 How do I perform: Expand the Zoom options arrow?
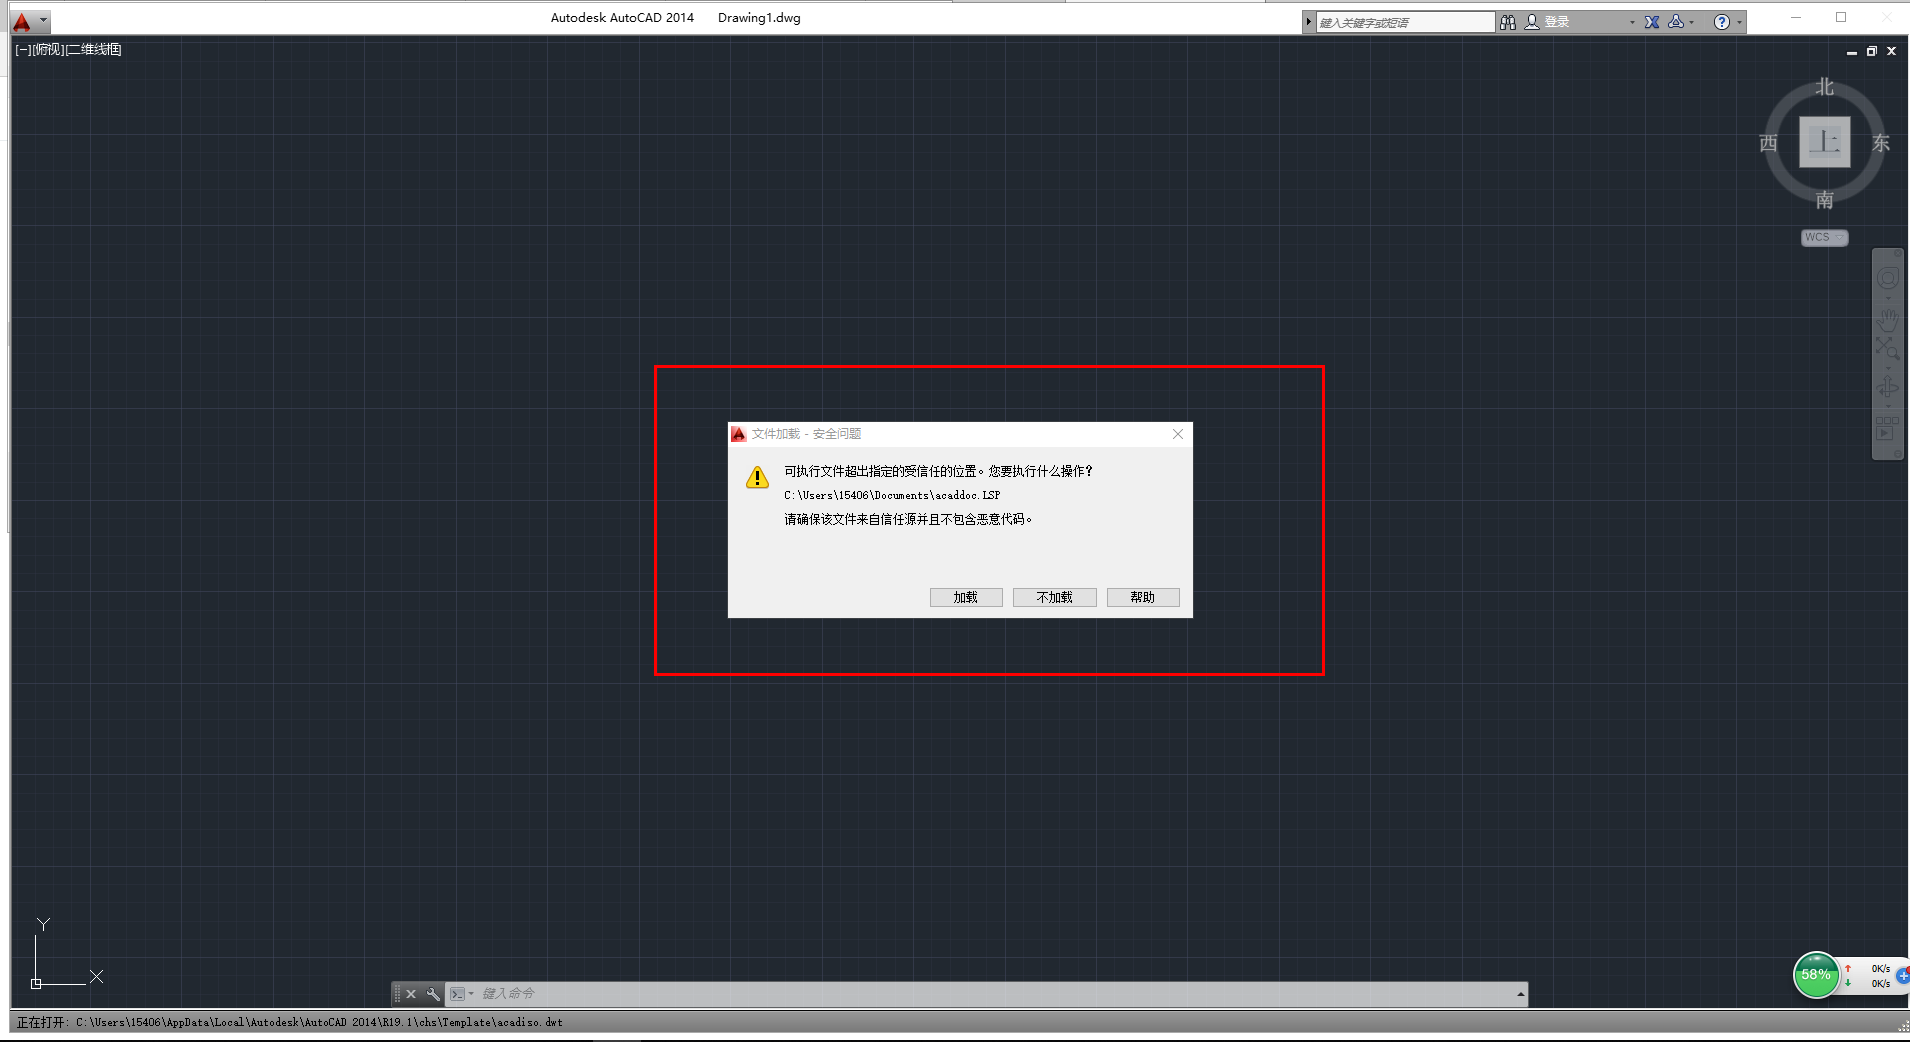click(x=1888, y=367)
